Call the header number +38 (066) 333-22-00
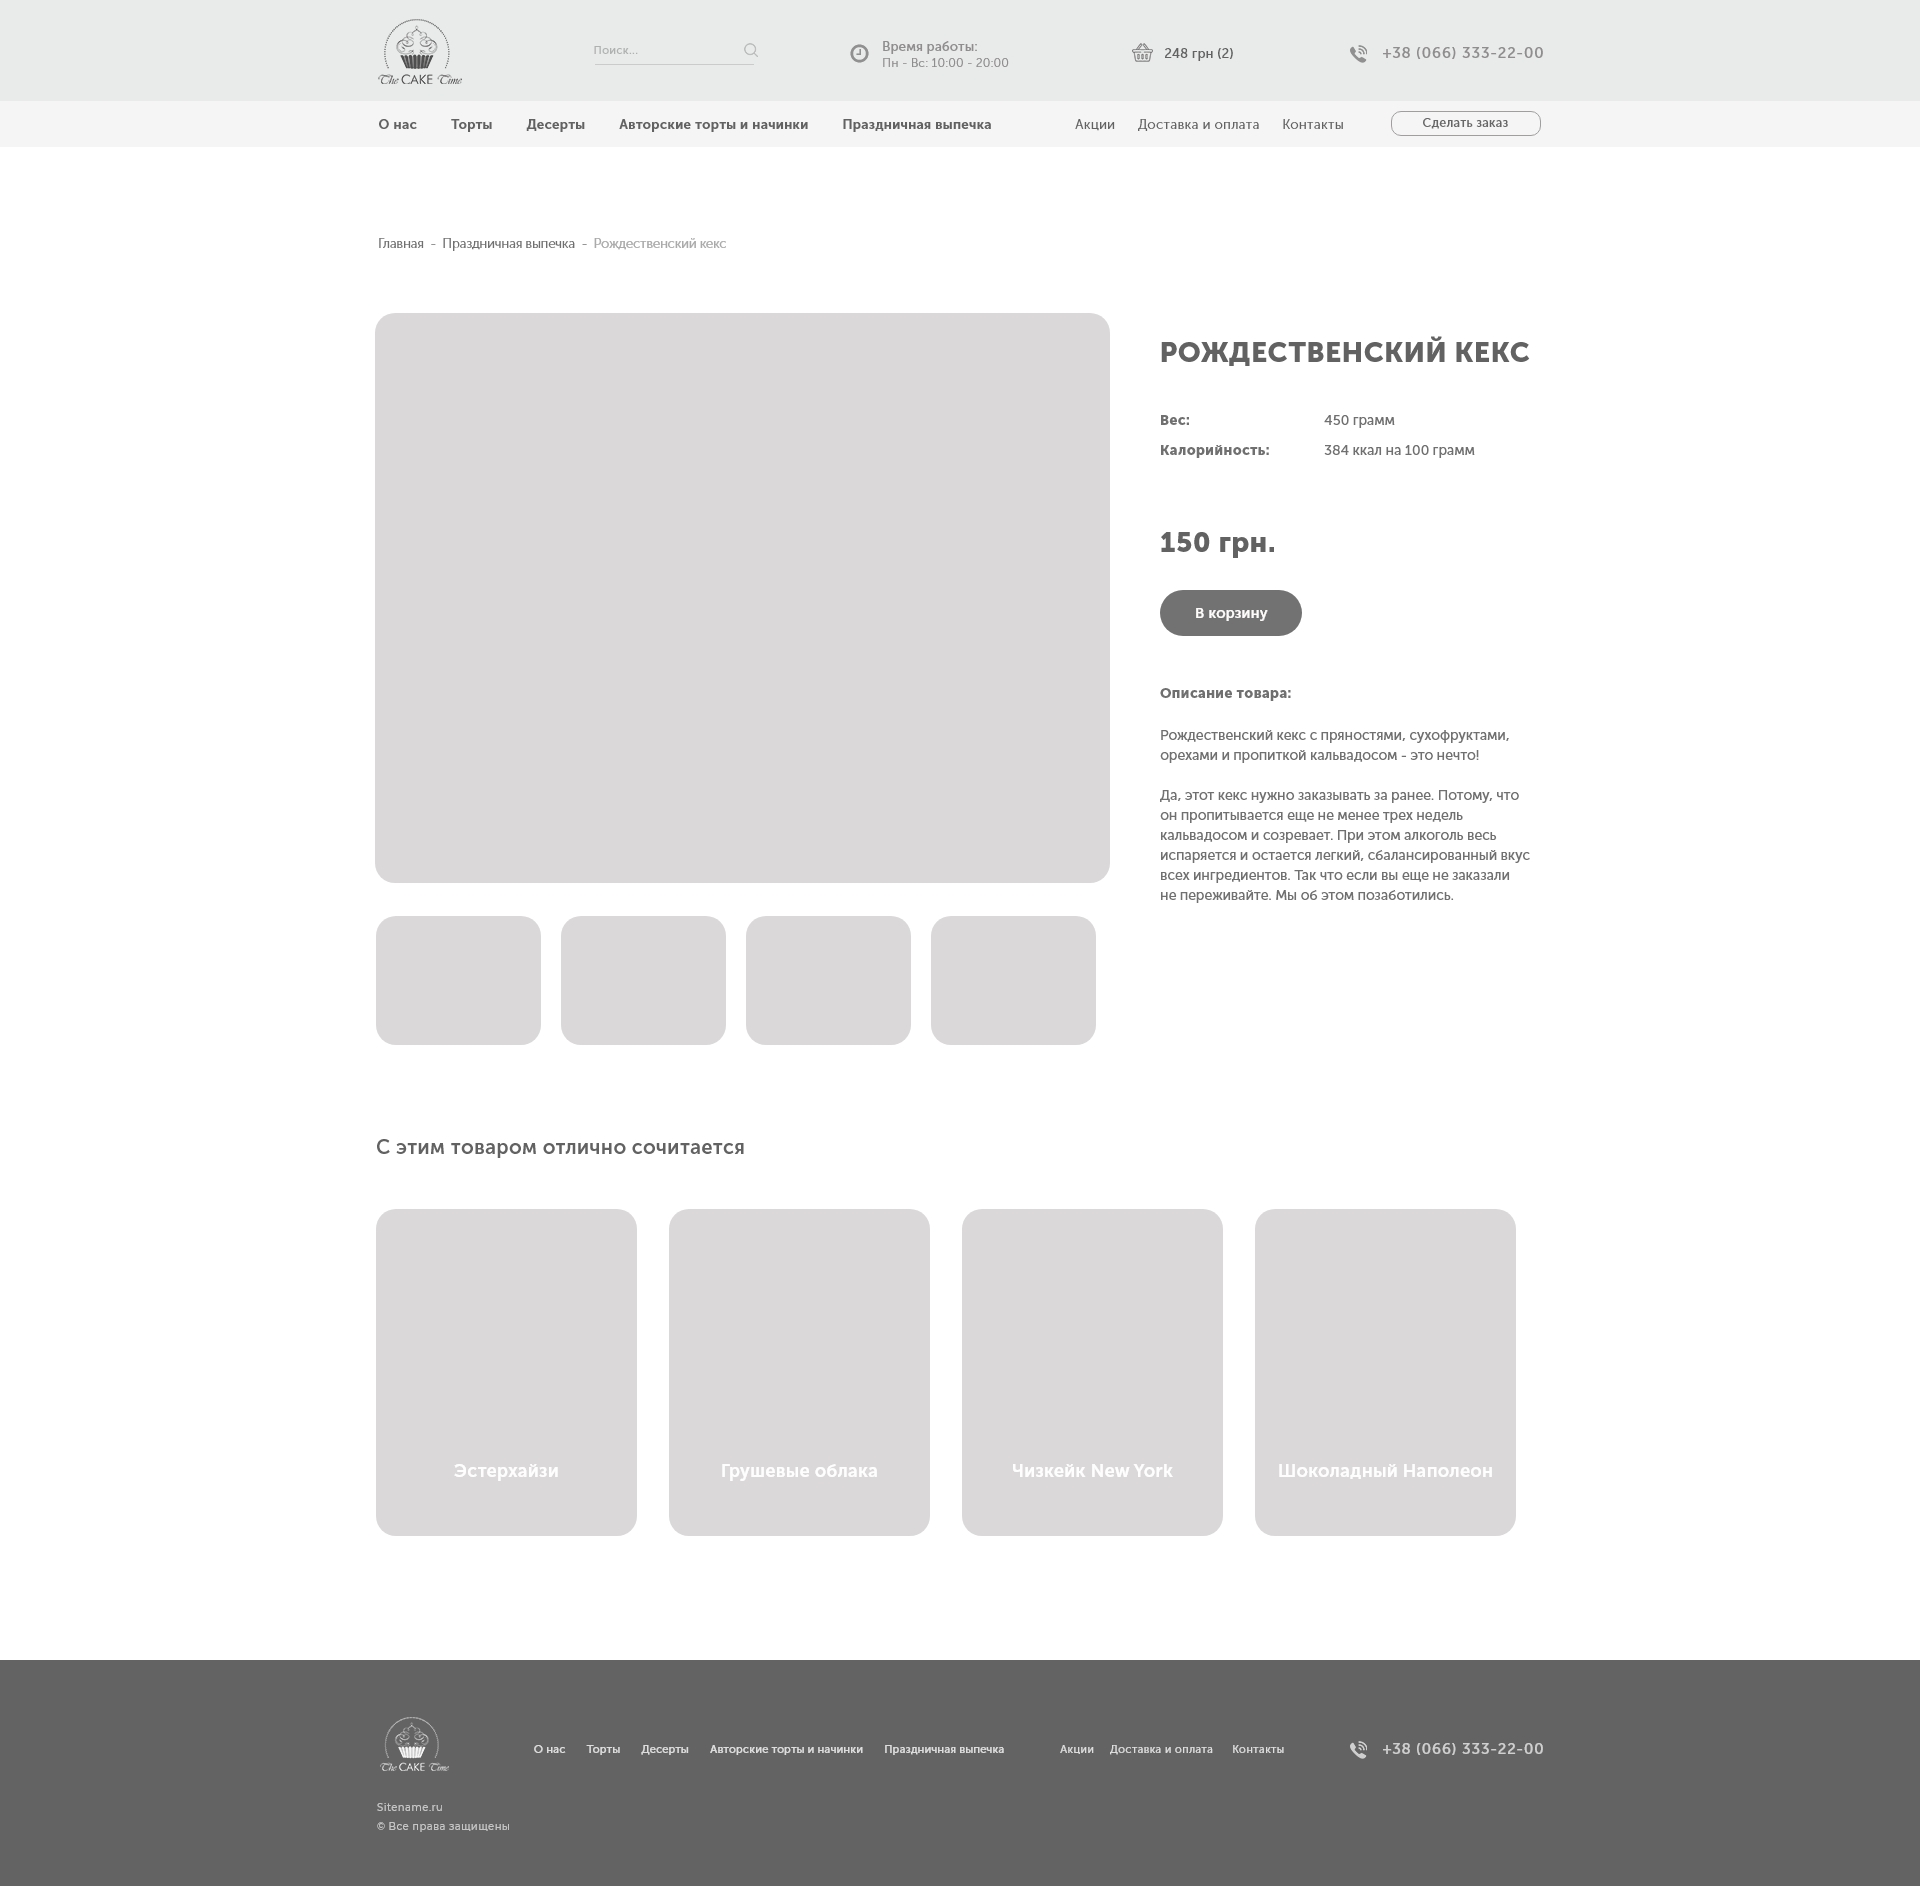The image size is (1920, 1886). coord(1462,53)
